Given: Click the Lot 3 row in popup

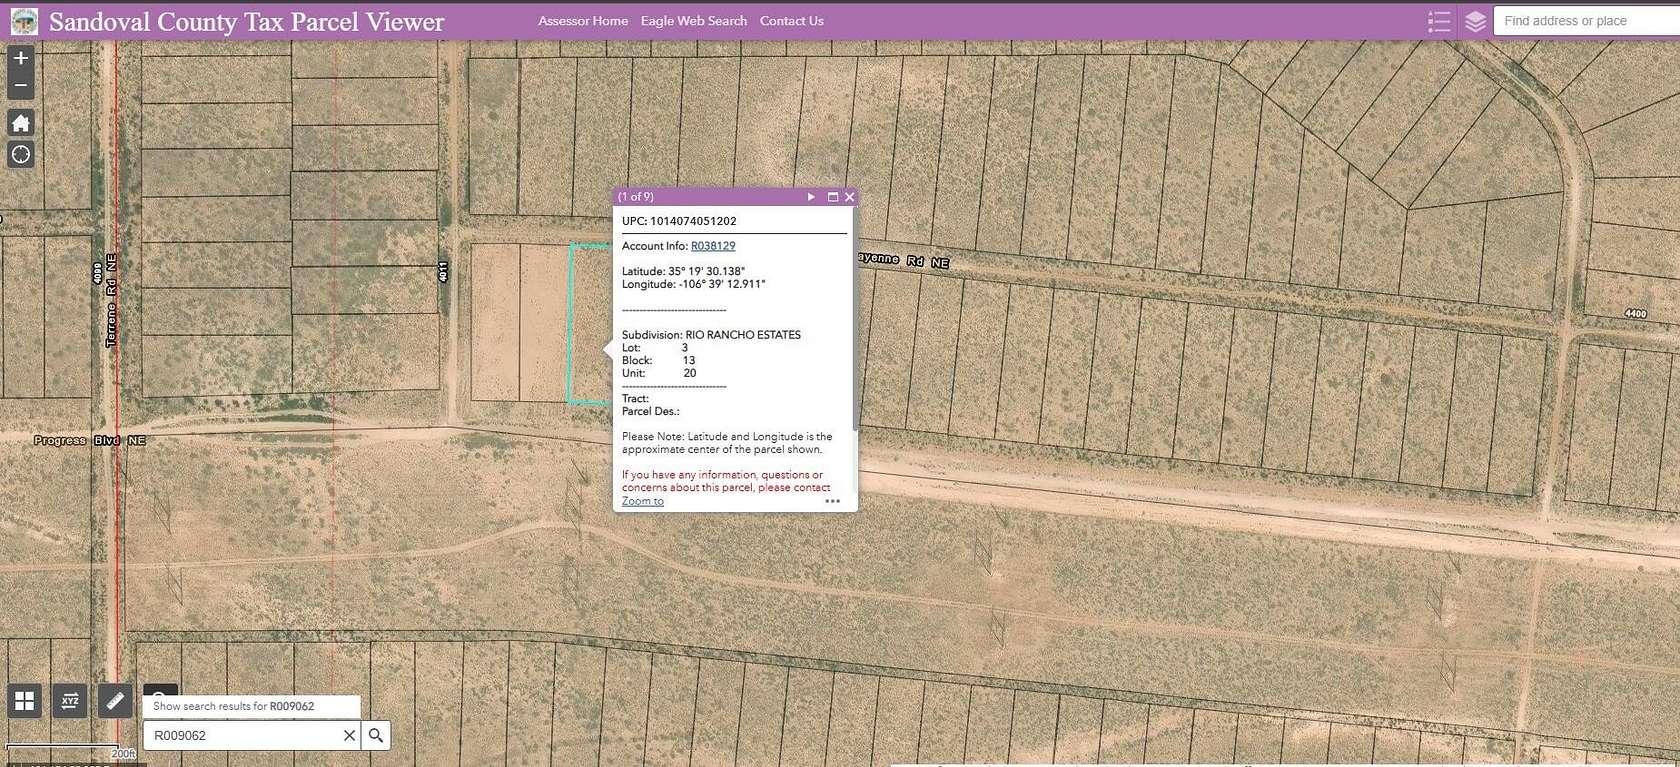Looking at the screenshot, I should (x=655, y=348).
